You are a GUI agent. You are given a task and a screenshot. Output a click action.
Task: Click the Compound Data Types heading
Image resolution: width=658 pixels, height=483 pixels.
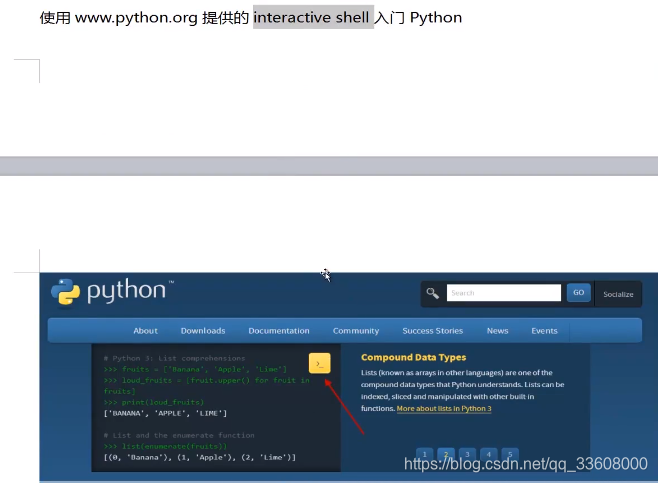(x=413, y=357)
